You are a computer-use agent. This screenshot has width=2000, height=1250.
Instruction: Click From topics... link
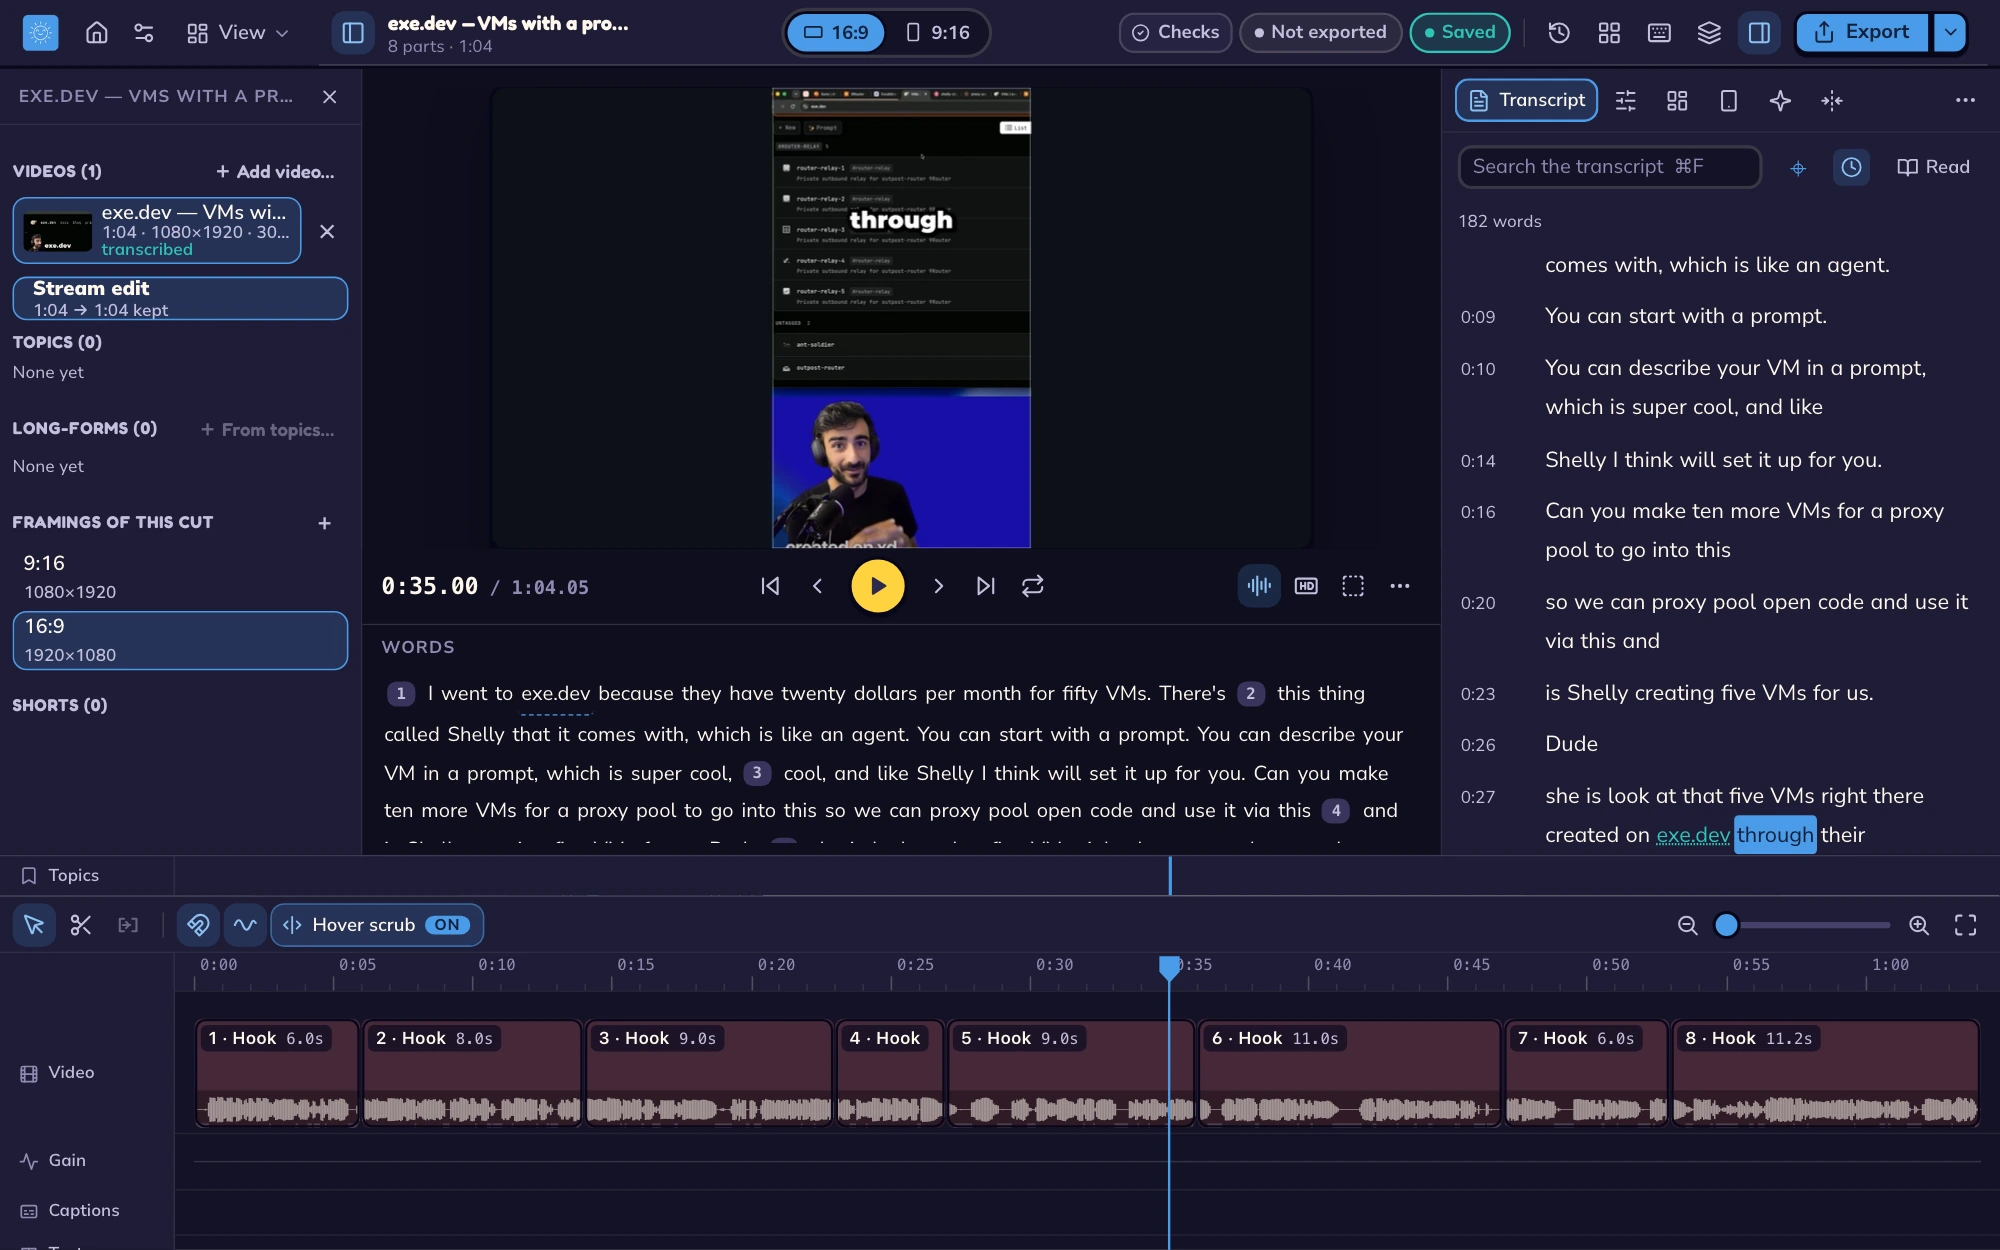(268, 430)
